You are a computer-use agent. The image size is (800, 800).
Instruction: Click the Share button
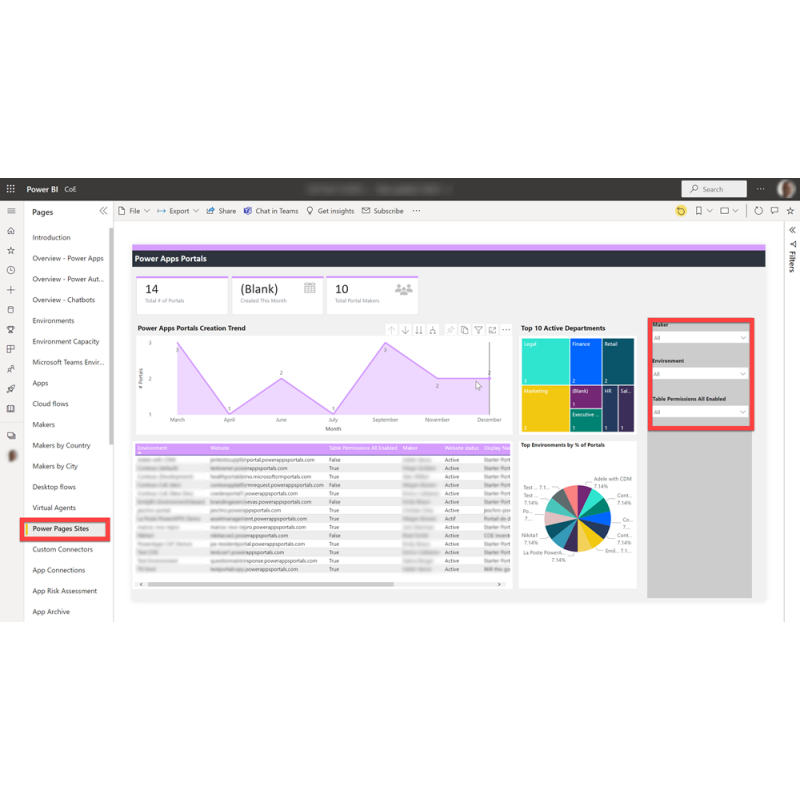coord(221,211)
